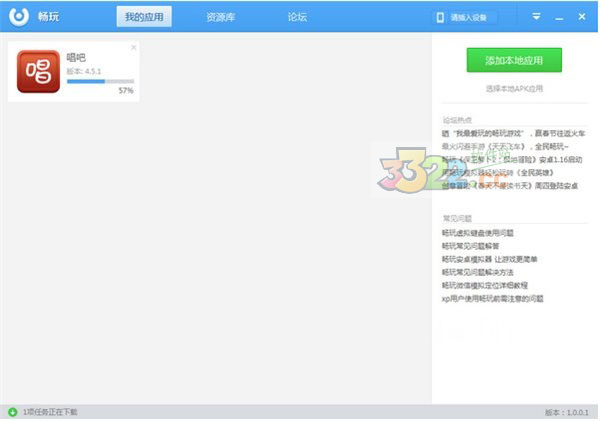Open the title bar dropdown menu icon
The height and width of the screenshot is (421, 600).
(x=536, y=16)
